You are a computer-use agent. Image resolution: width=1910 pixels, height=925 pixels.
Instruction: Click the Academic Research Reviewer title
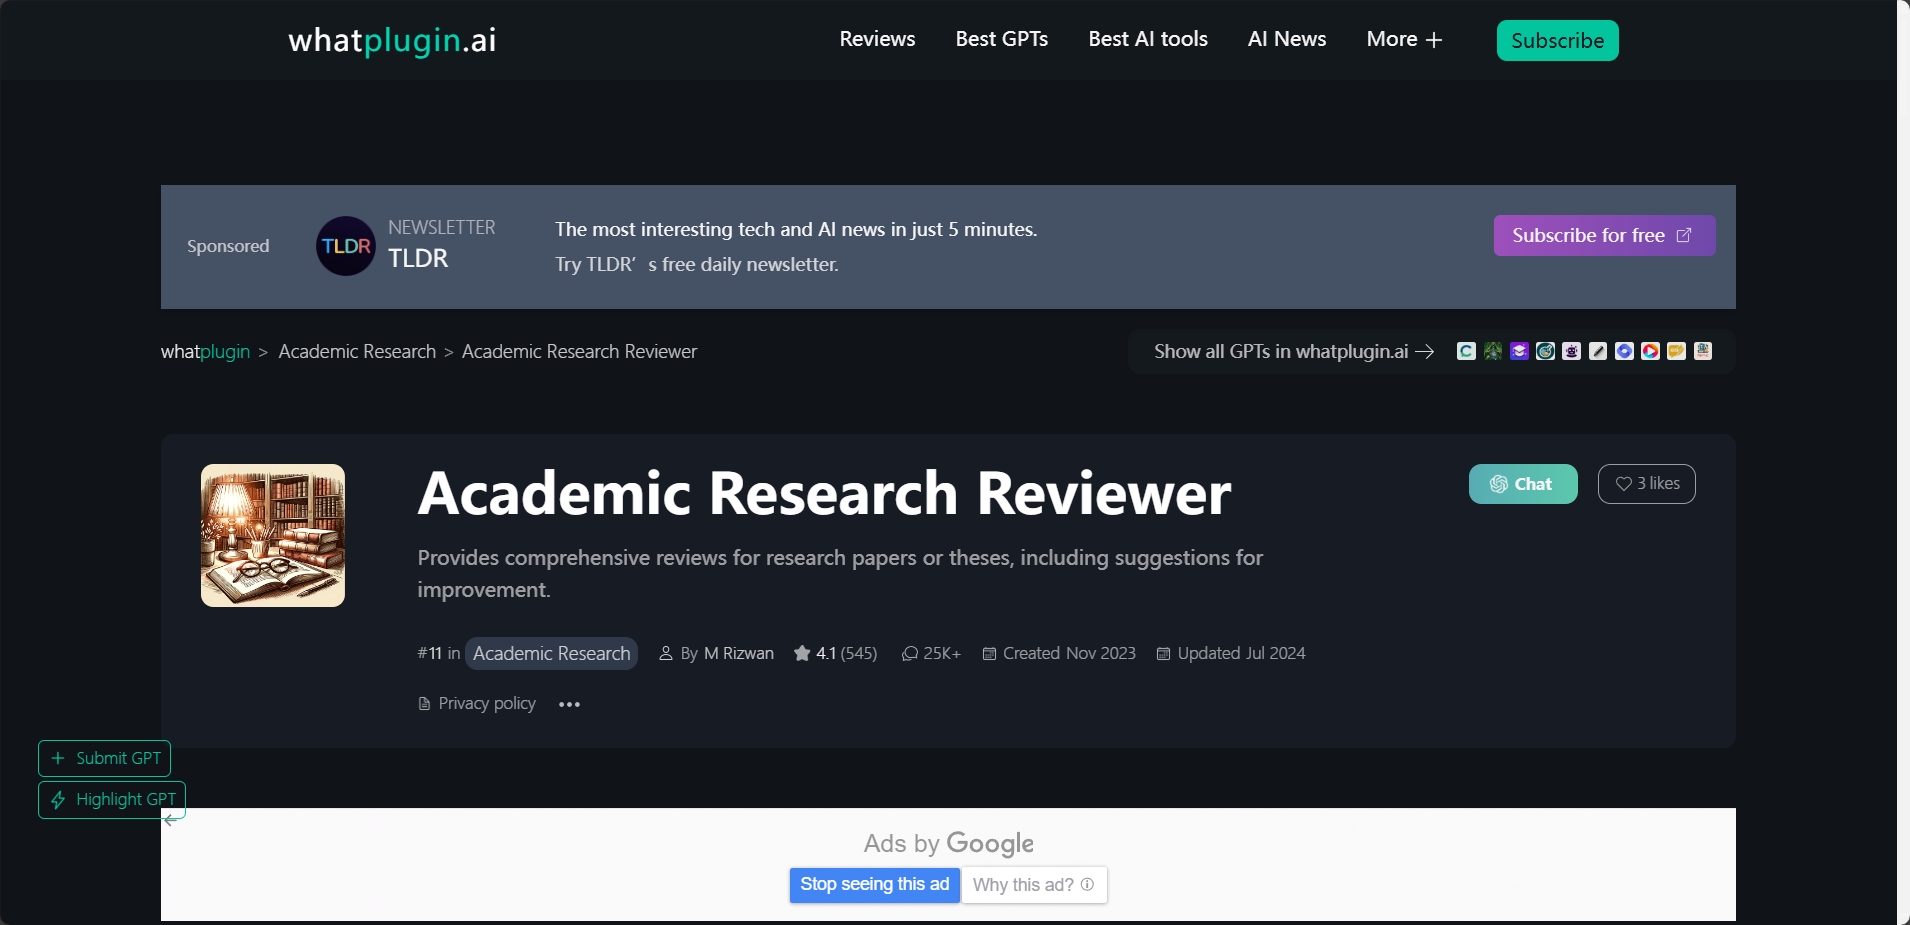[x=824, y=493]
